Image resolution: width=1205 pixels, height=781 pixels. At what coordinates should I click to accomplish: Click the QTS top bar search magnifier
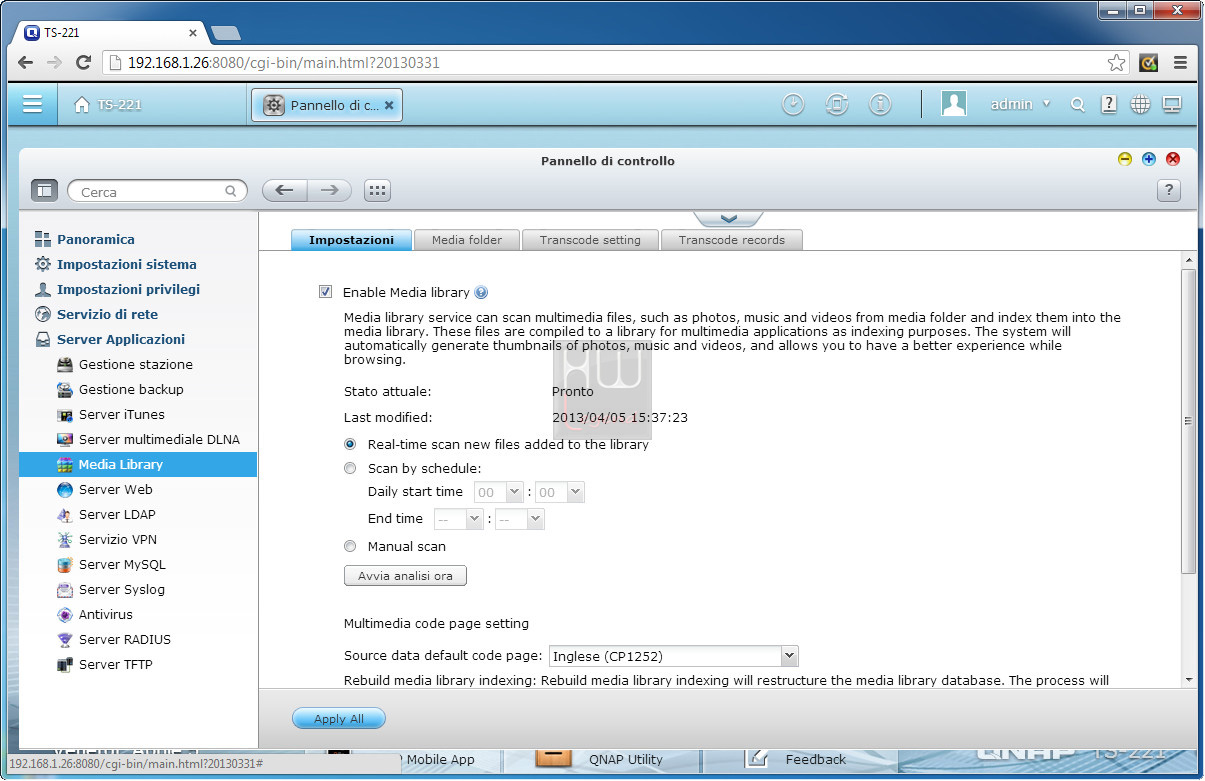1077,105
